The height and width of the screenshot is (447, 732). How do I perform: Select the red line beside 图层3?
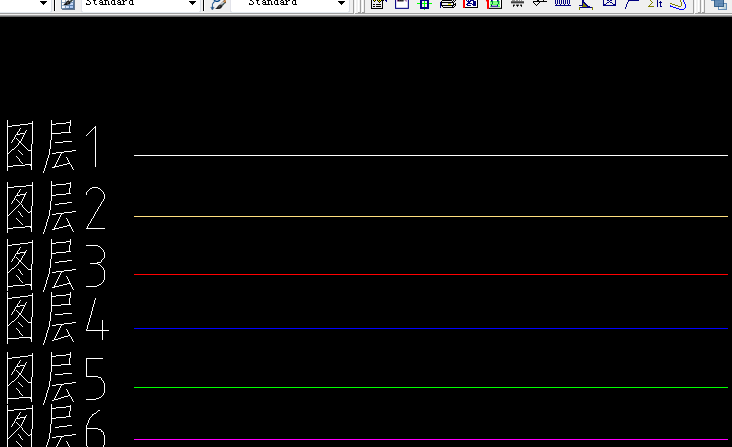430,274
